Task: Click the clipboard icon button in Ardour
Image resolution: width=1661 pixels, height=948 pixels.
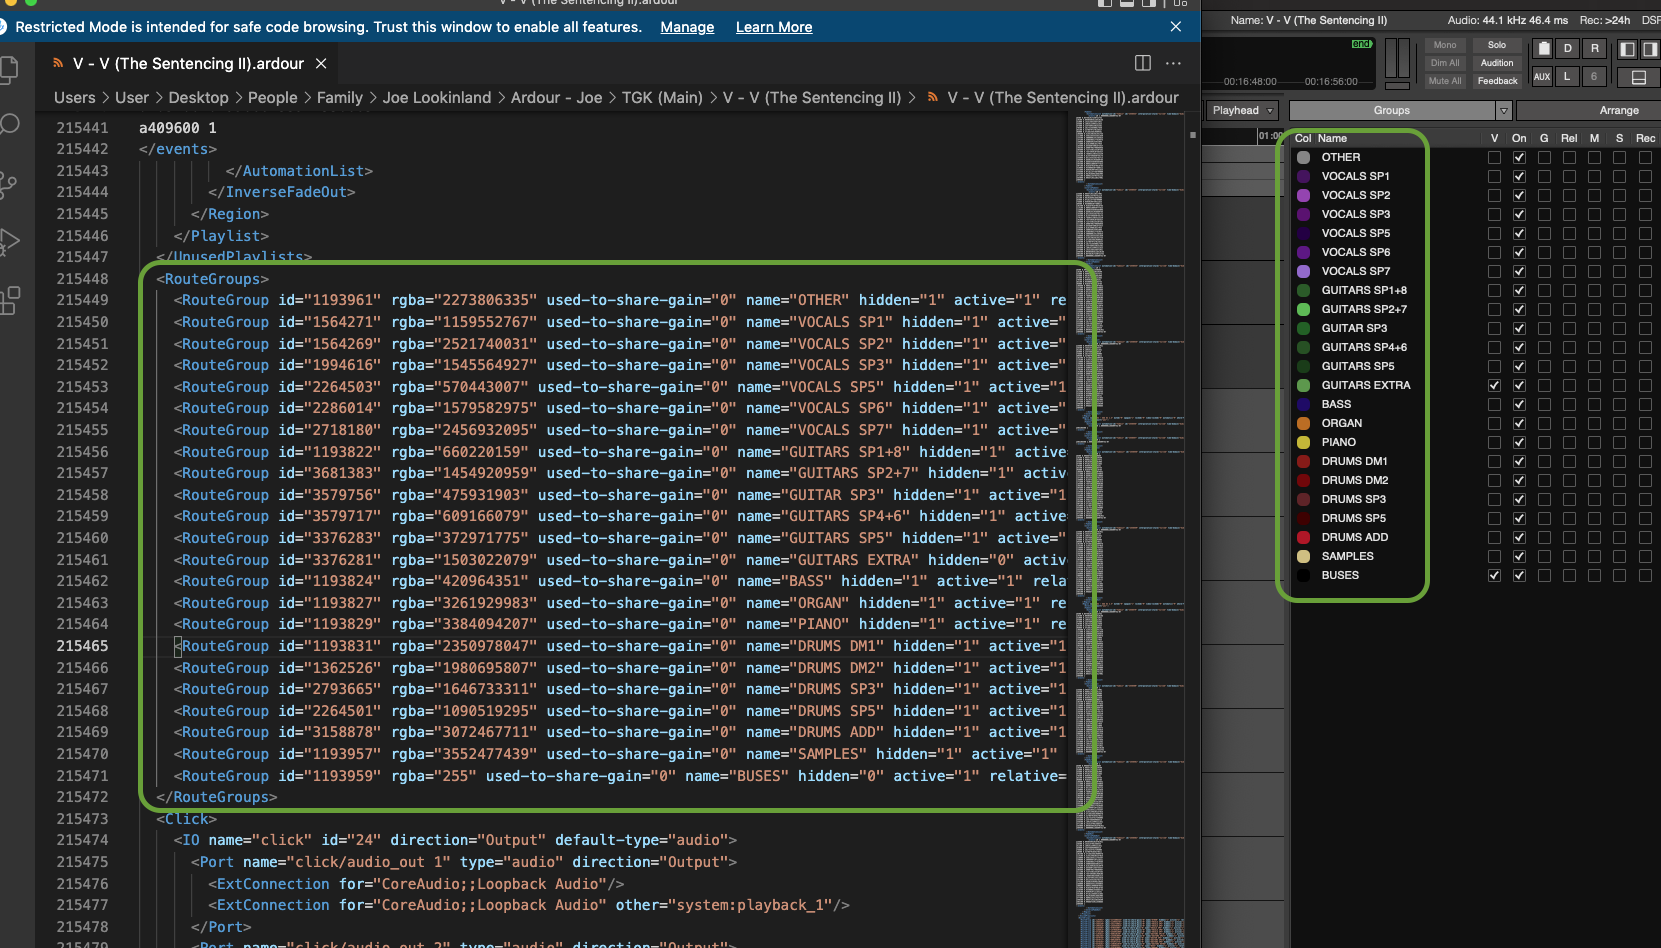Action: pyautogui.click(x=1544, y=48)
